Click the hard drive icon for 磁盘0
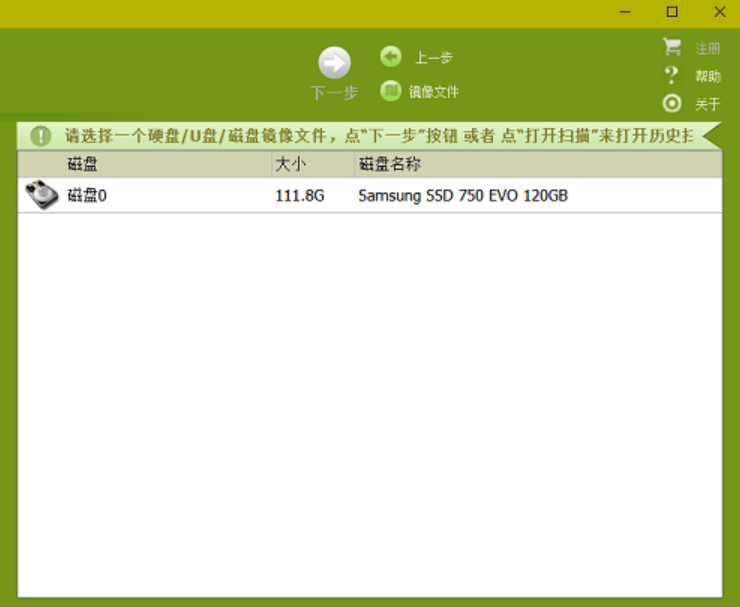The height and width of the screenshot is (607, 740). coord(42,194)
